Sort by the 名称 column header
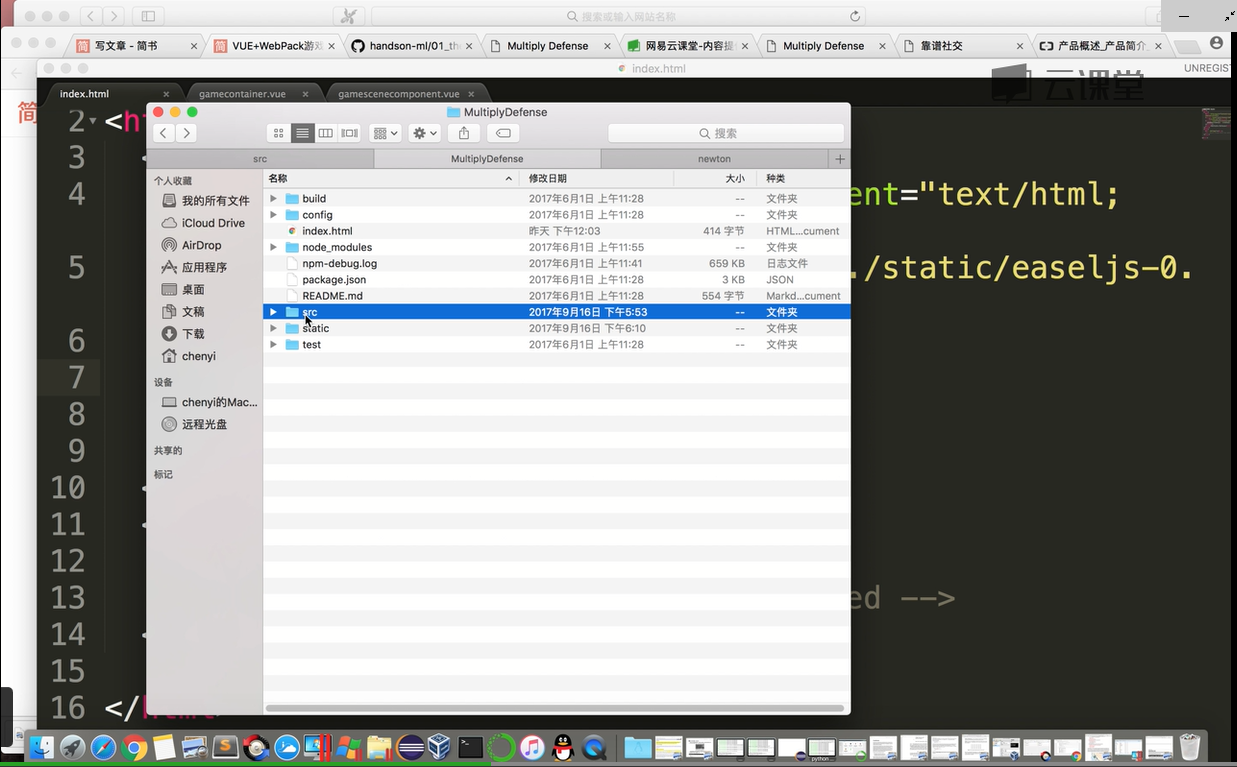The height and width of the screenshot is (767, 1237). click(x=392, y=178)
